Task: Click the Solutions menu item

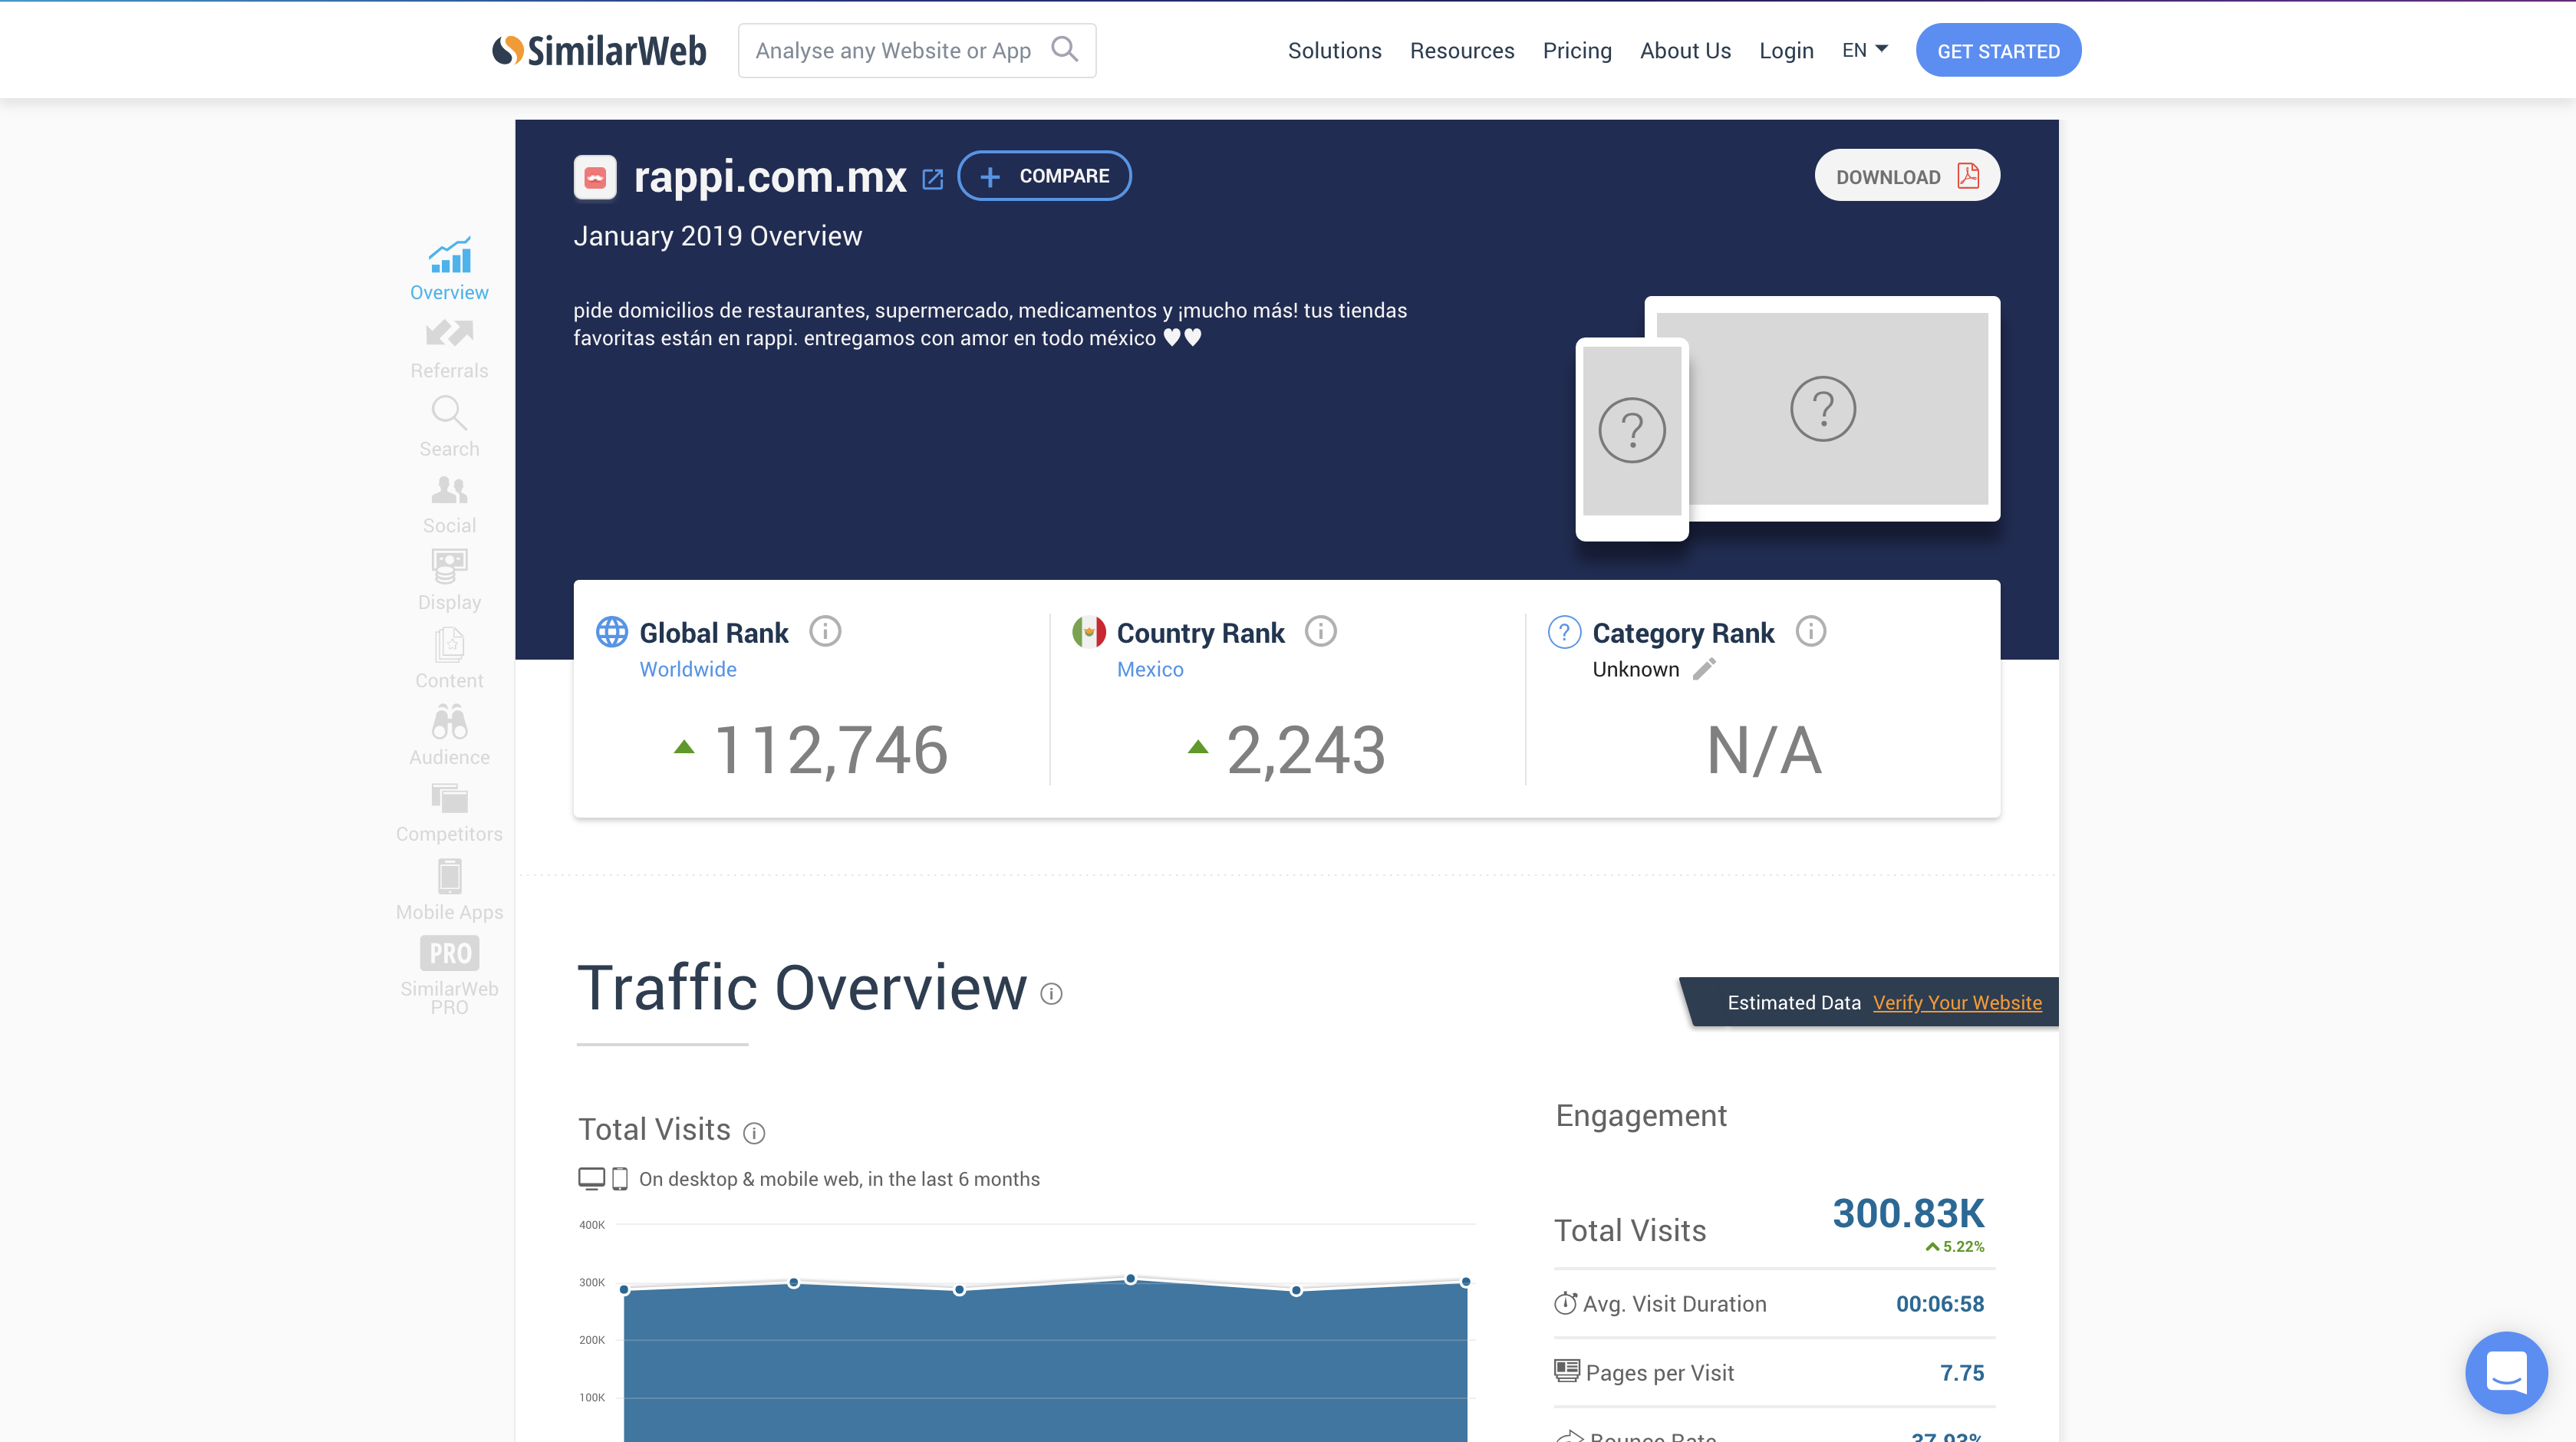Action: (x=1334, y=50)
